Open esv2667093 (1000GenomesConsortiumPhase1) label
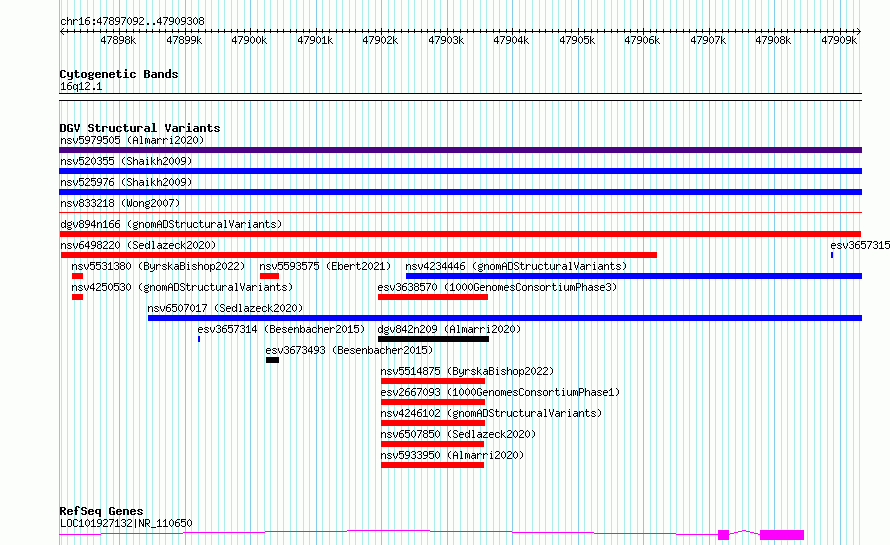 coord(500,392)
